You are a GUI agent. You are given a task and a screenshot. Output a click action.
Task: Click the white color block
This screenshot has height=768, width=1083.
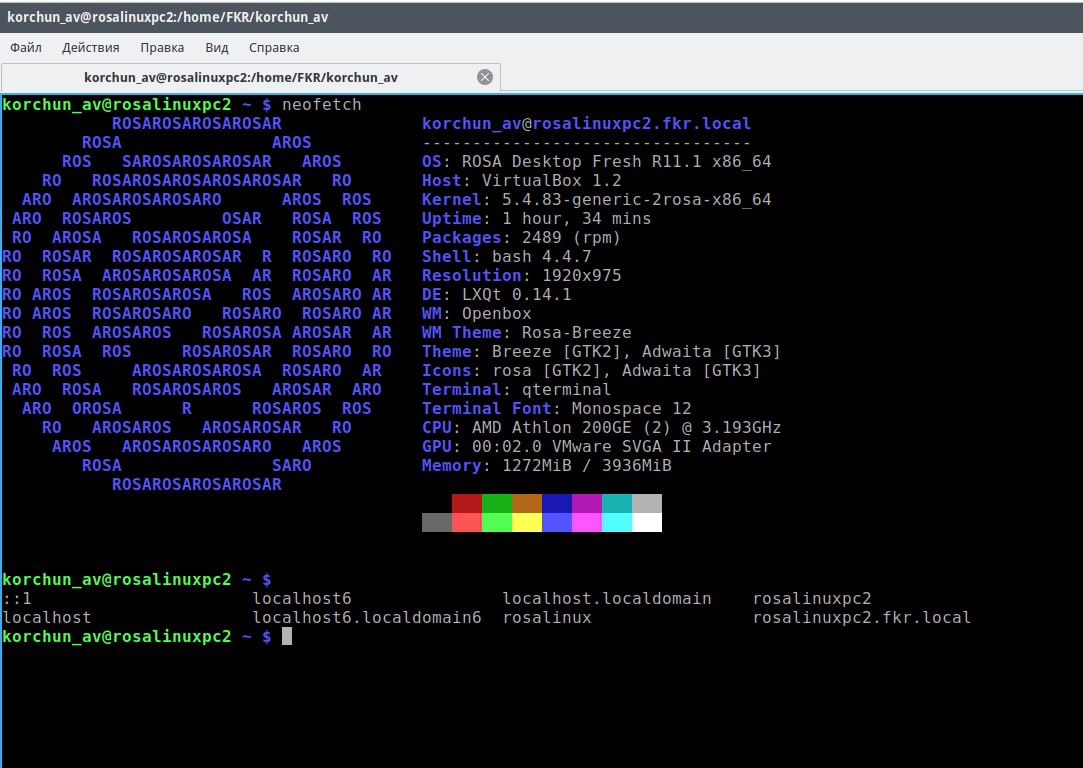[x=647, y=522]
